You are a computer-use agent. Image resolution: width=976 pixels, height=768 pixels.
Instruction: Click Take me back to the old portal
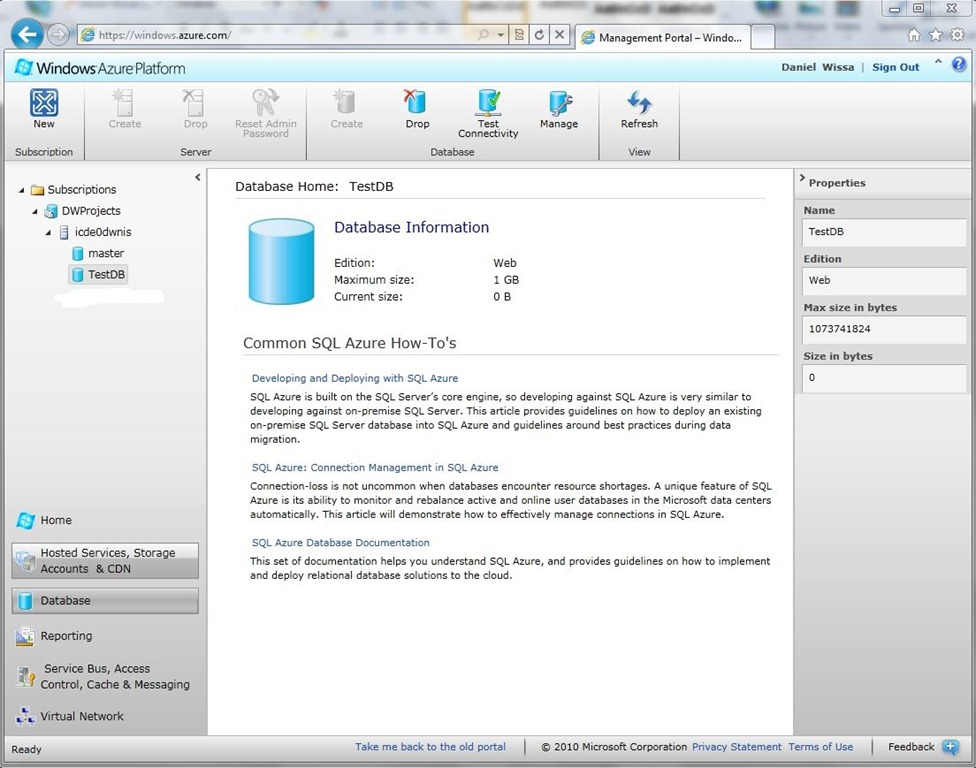[x=430, y=747]
